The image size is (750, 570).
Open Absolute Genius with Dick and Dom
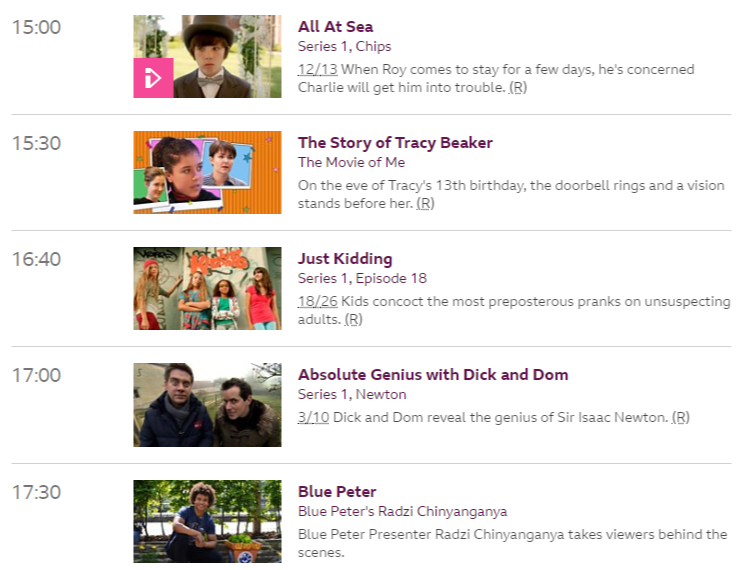(x=433, y=374)
